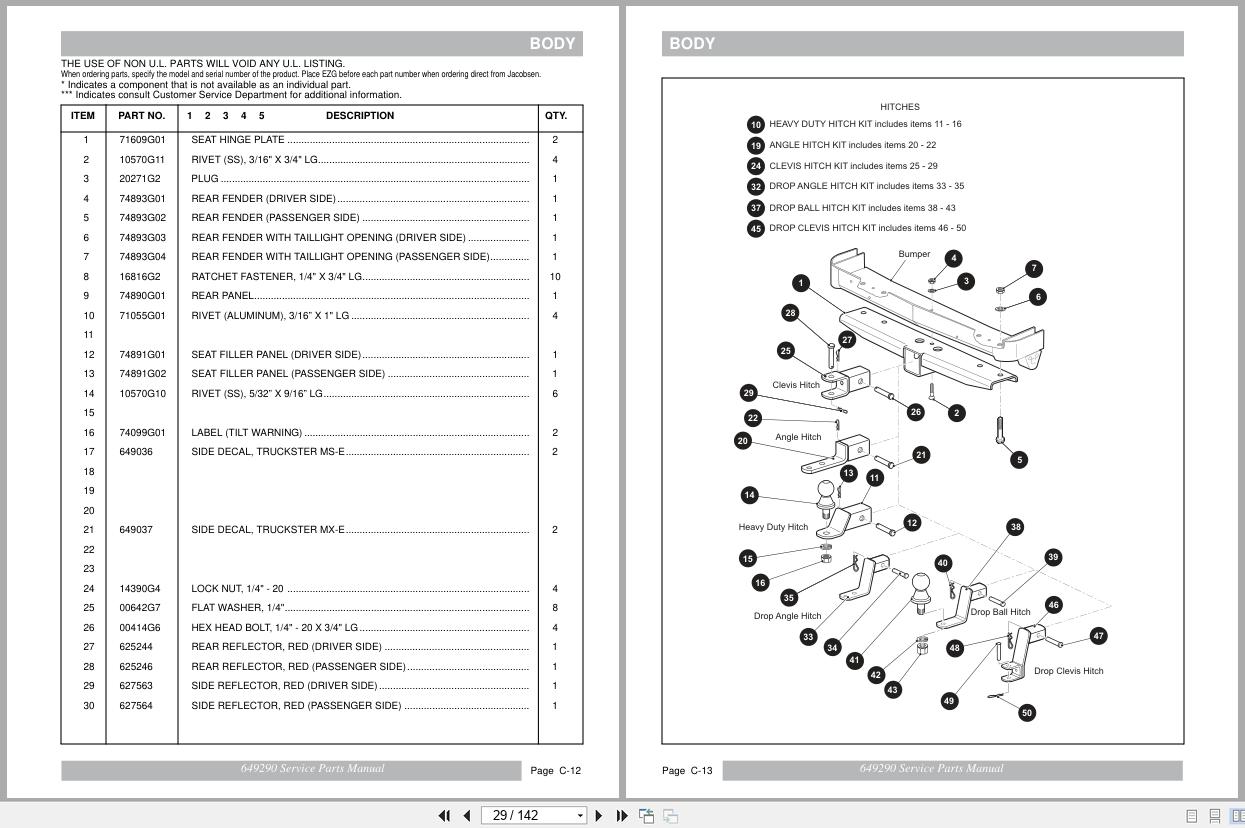
Task: Click 'REAR REFLECTOR, RED (PASSENGER SIDE)' text
Action: point(298,667)
